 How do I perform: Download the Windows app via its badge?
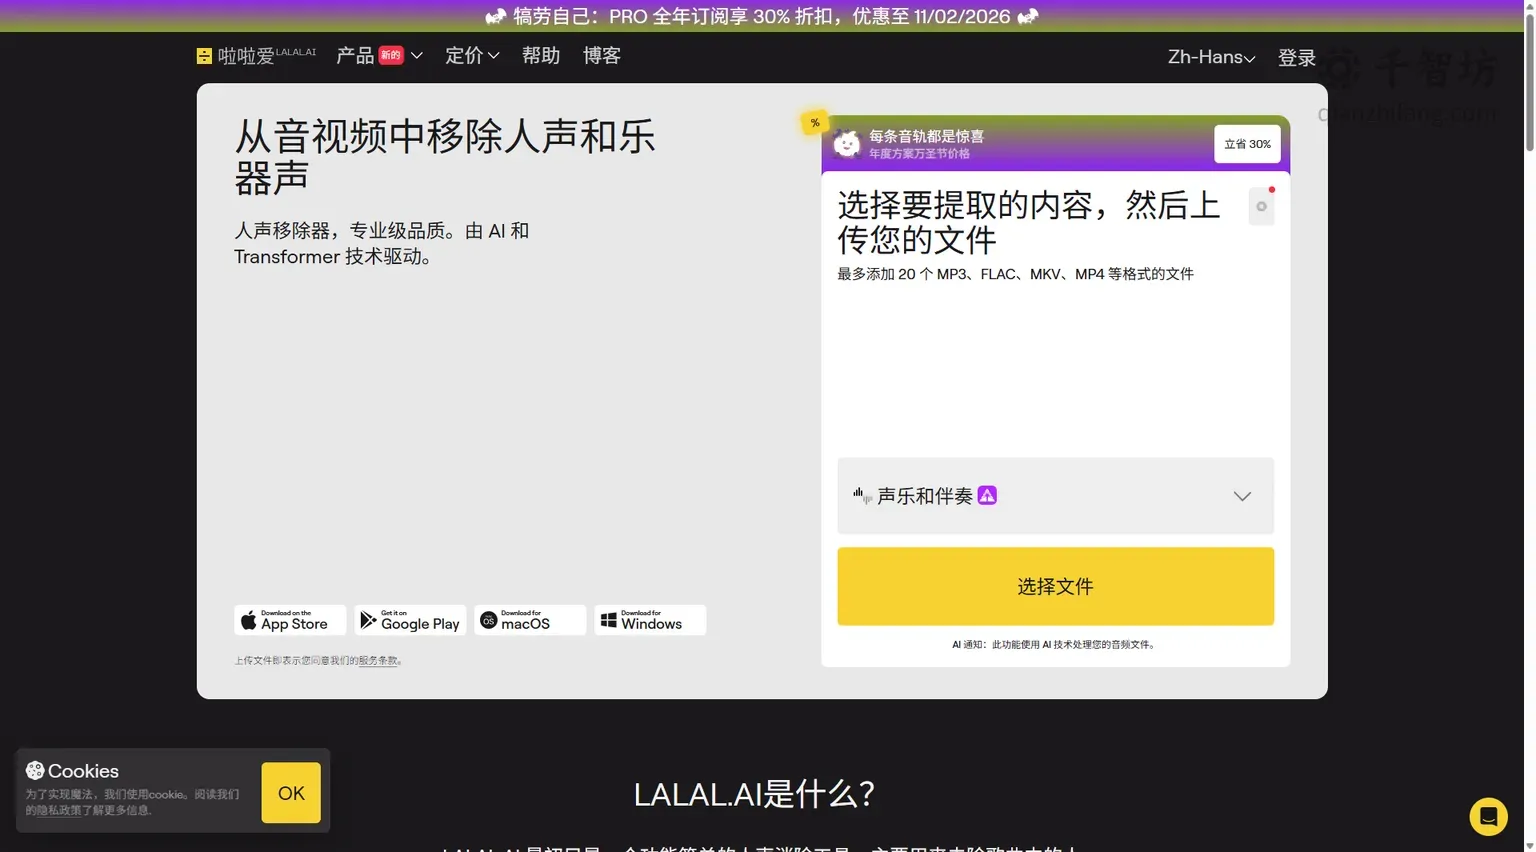[650, 620]
